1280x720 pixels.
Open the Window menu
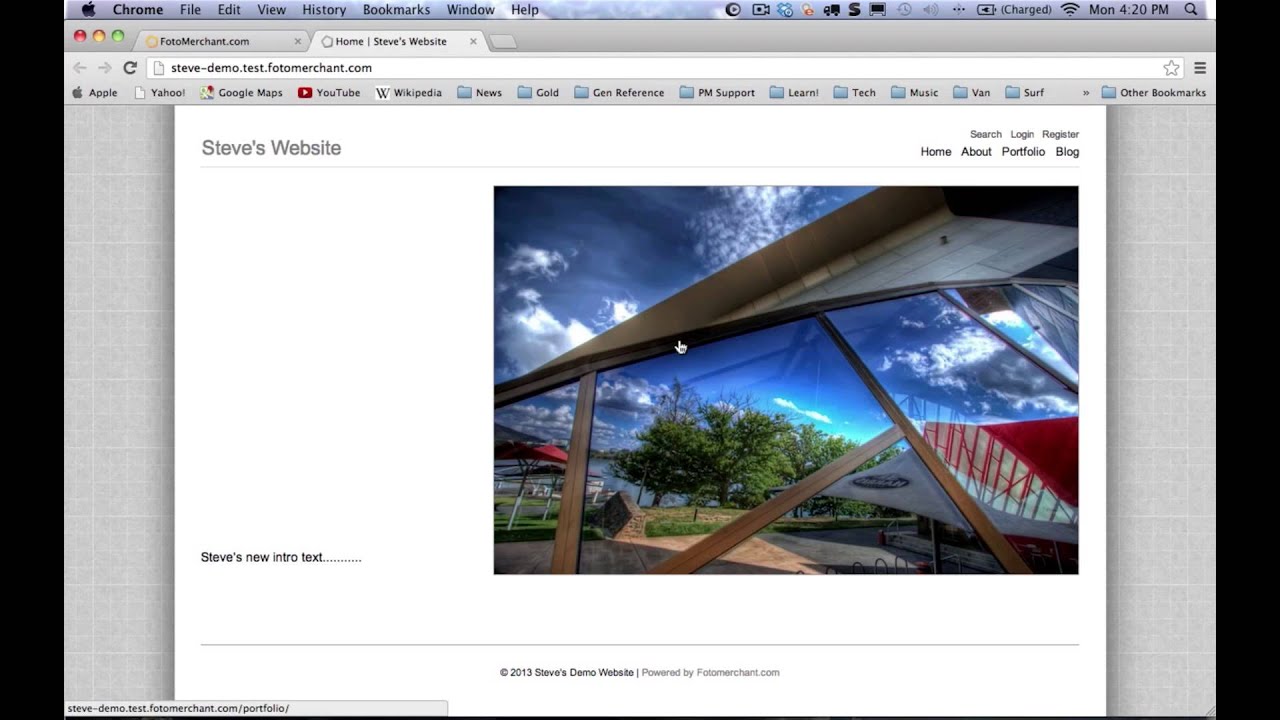[470, 9]
